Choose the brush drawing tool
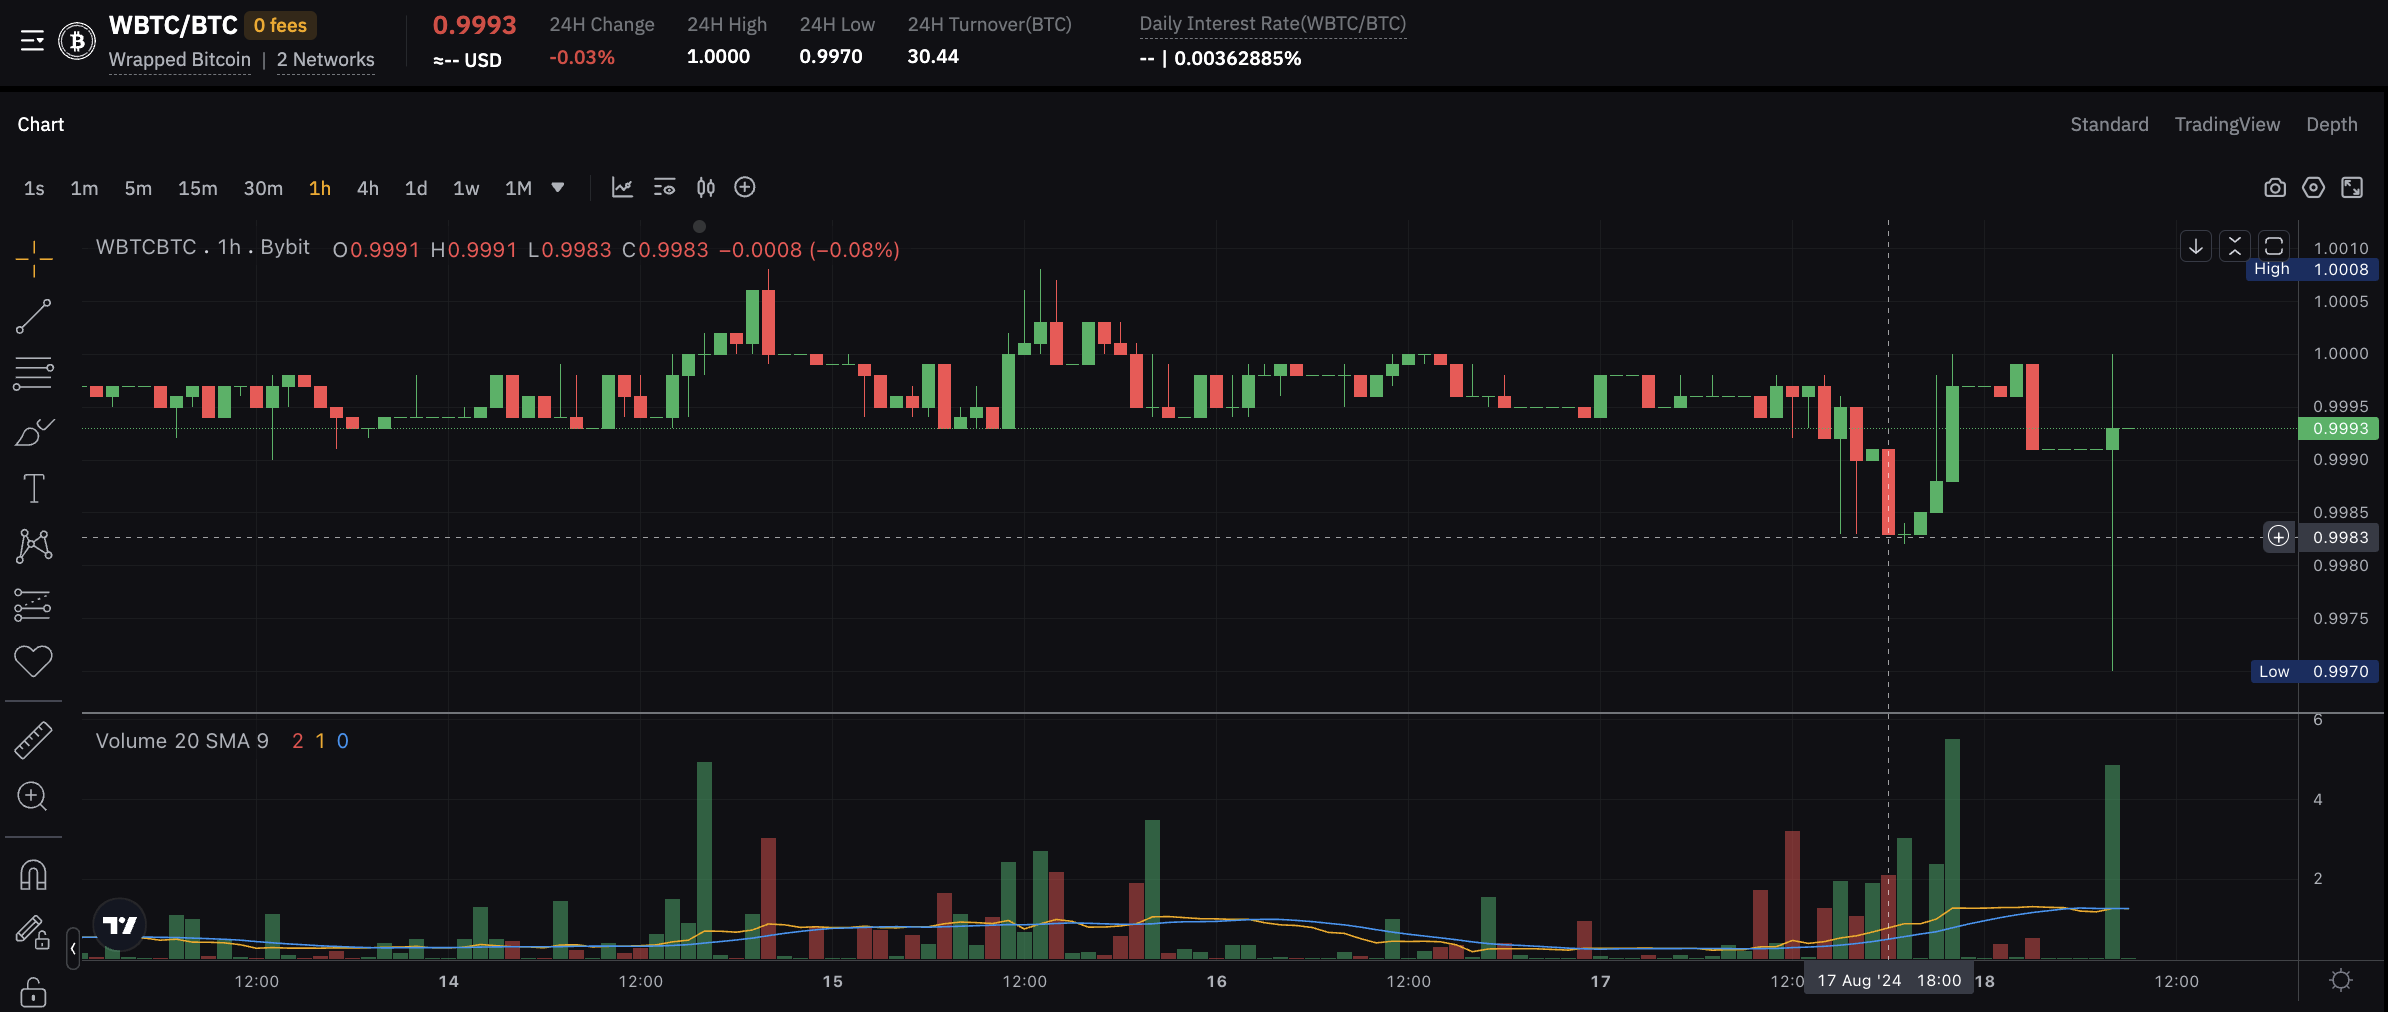The width and height of the screenshot is (2388, 1012). click(x=33, y=432)
